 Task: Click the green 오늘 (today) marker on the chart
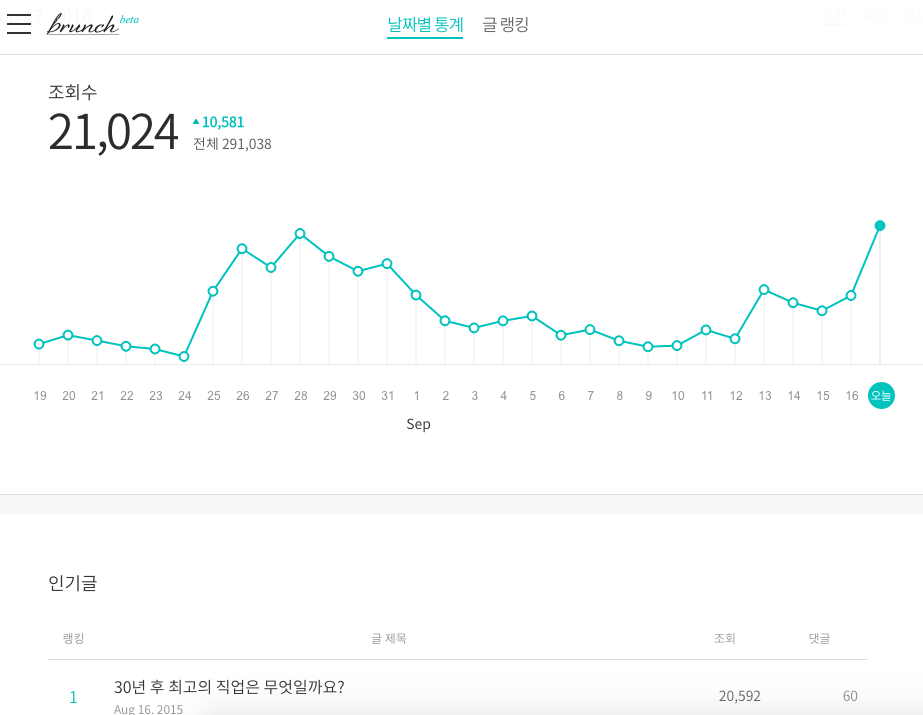point(880,395)
